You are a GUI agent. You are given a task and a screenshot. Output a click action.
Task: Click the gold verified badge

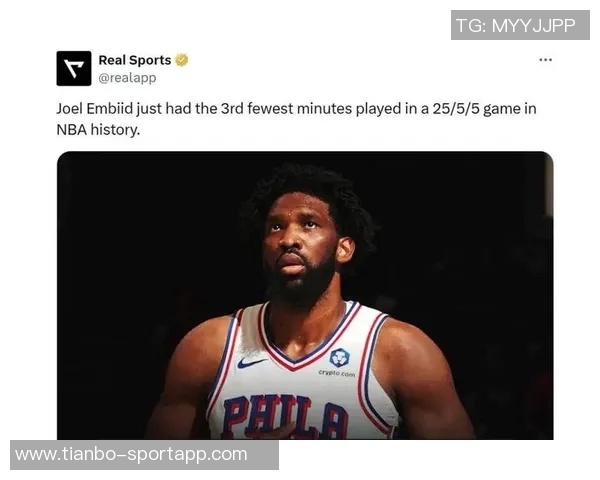click(x=181, y=60)
